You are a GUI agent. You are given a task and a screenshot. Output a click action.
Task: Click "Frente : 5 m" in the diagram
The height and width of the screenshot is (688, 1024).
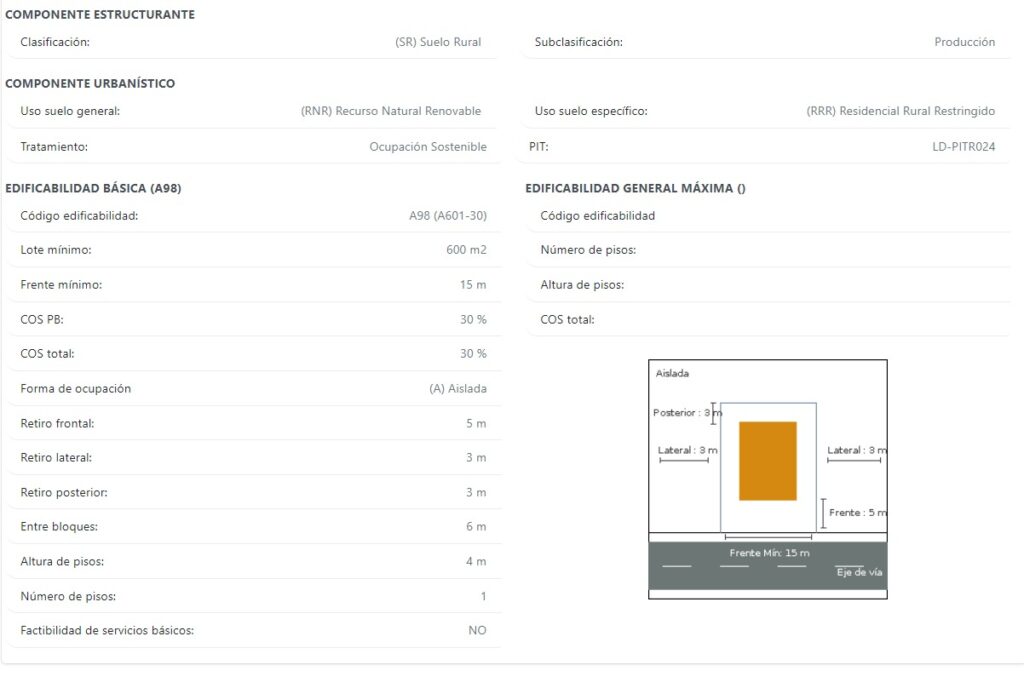[x=858, y=512]
